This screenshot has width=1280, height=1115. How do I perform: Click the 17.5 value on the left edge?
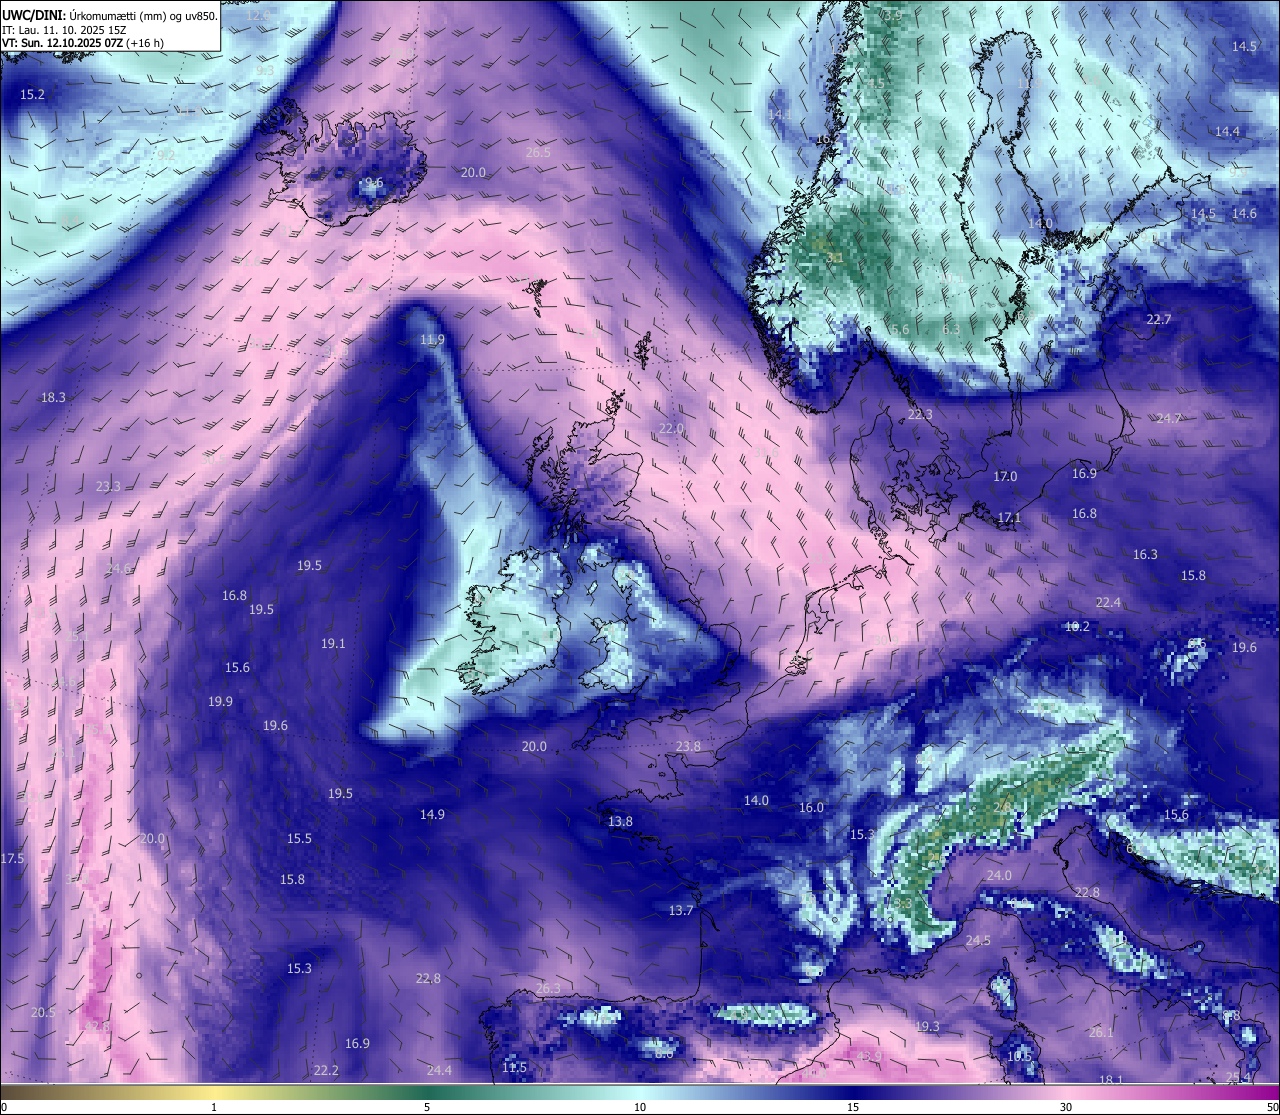coord(12,859)
